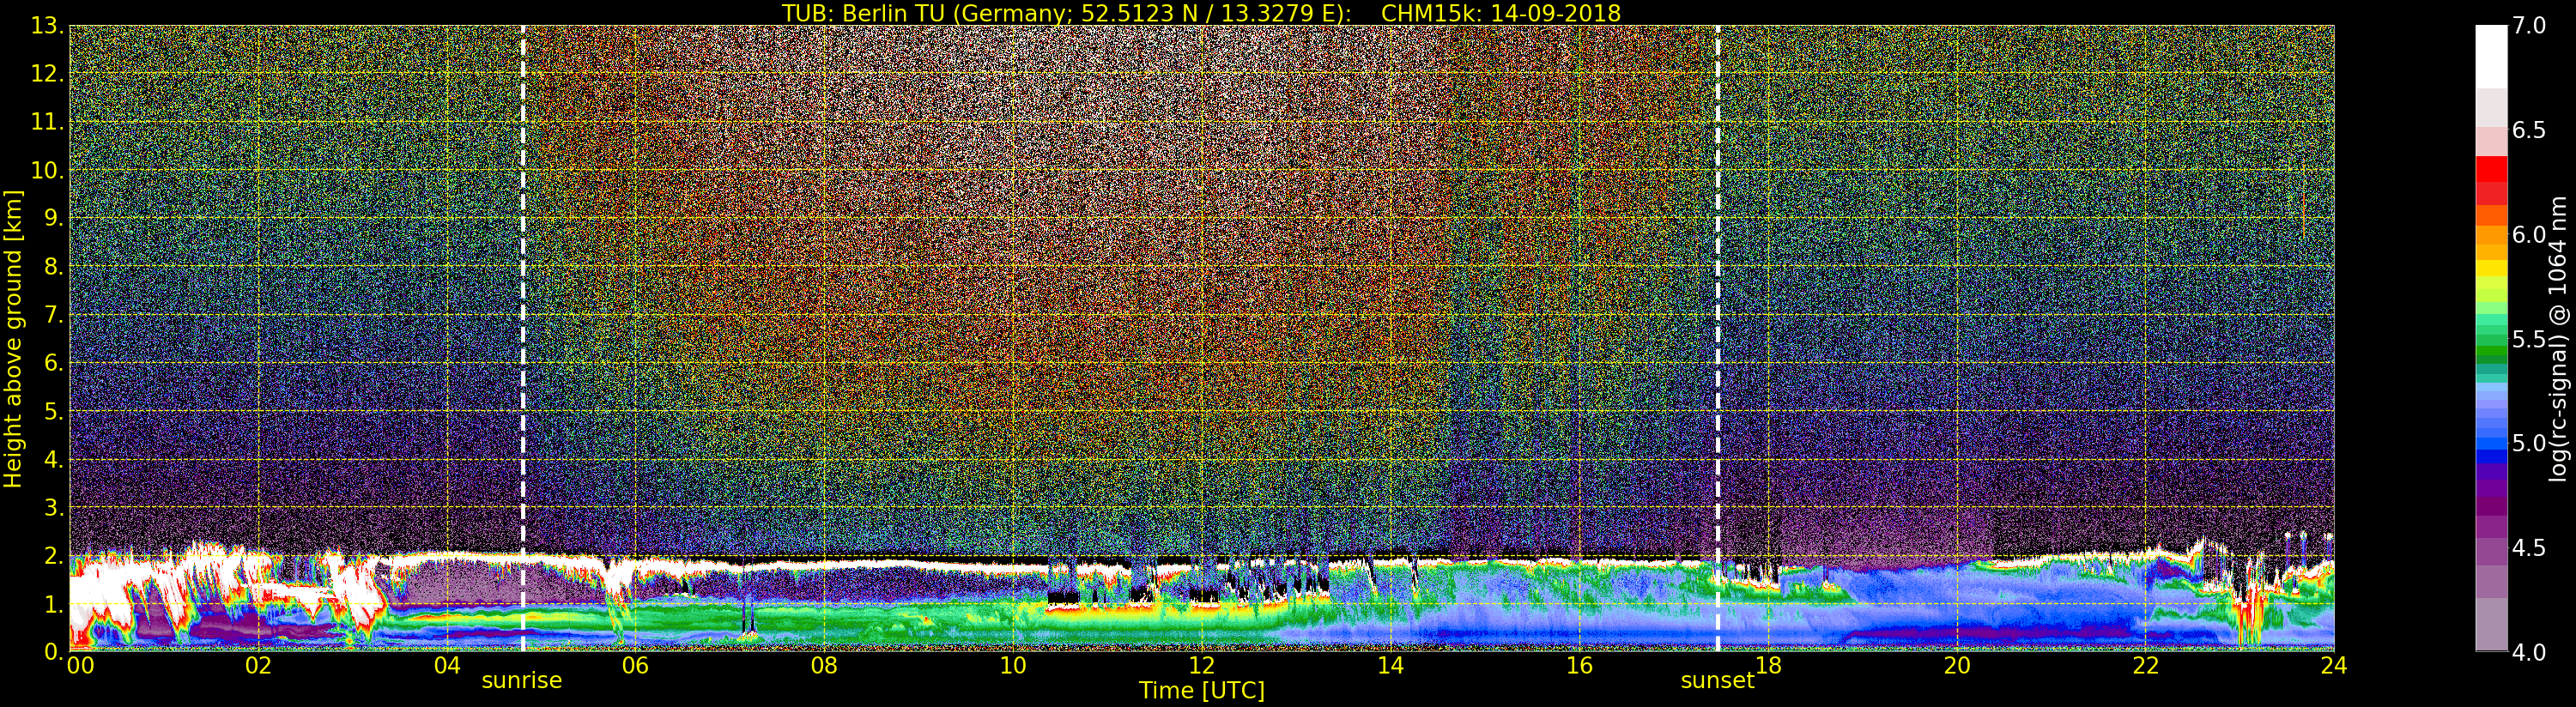Click the height axis tick label 9.
The height and width of the screenshot is (707, 2576).
pyautogui.click(x=53, y=218)
